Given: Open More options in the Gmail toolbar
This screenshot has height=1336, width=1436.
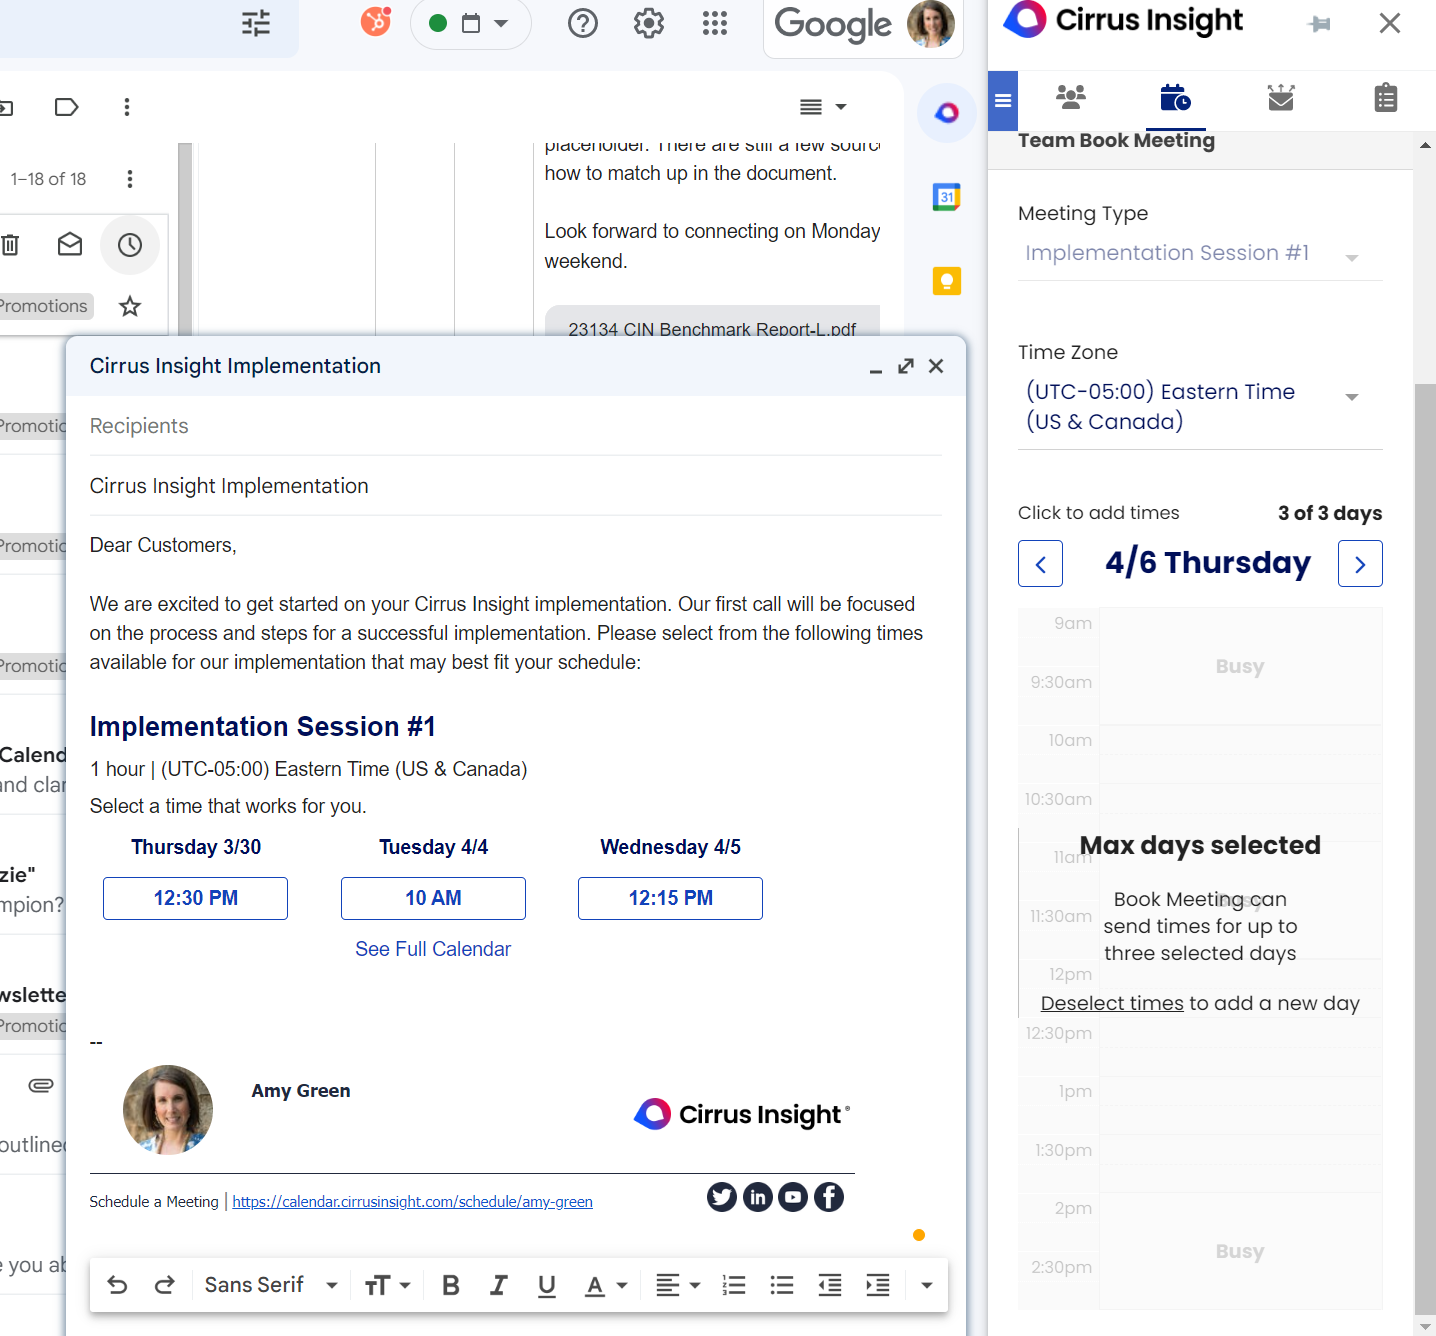Looking at the screenshot, I should coord(127,107).
